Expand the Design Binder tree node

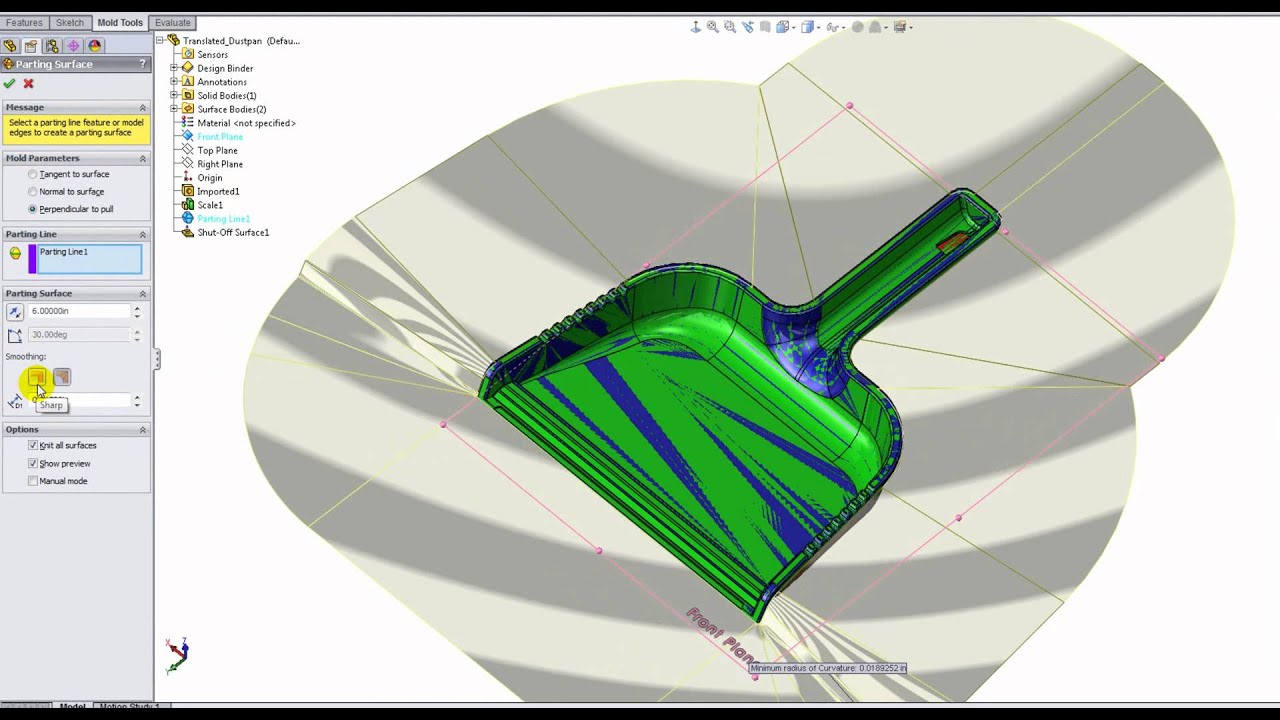tap(174, 68)
